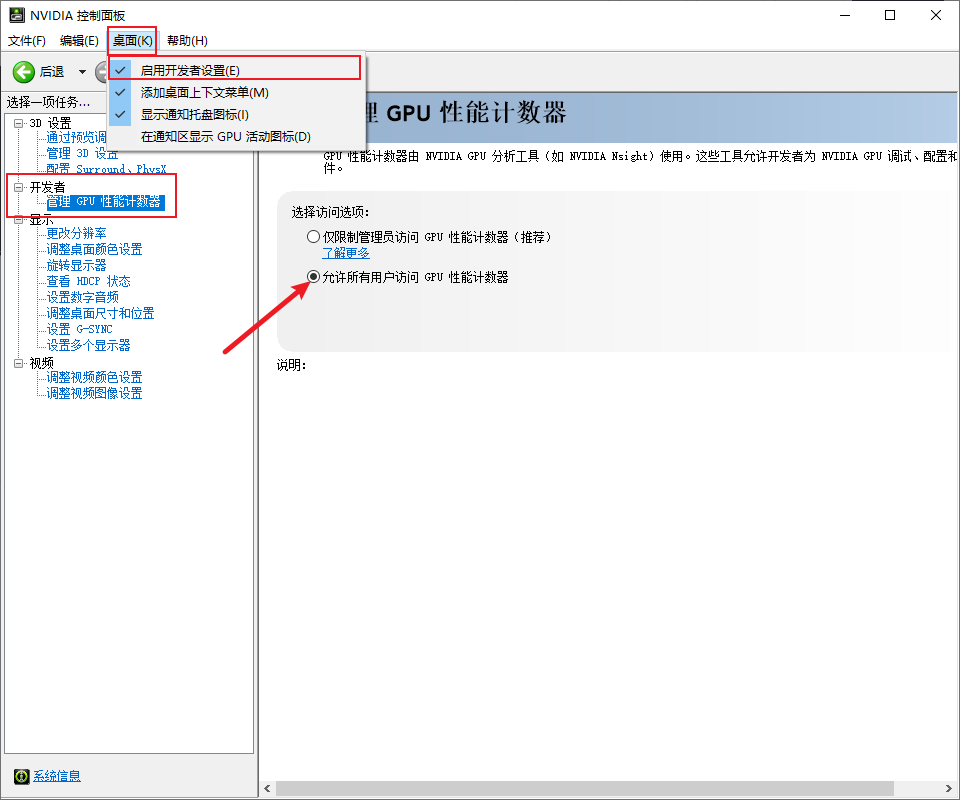
Task: Open the Back history dropdown arrow
Action: (82, 72)
